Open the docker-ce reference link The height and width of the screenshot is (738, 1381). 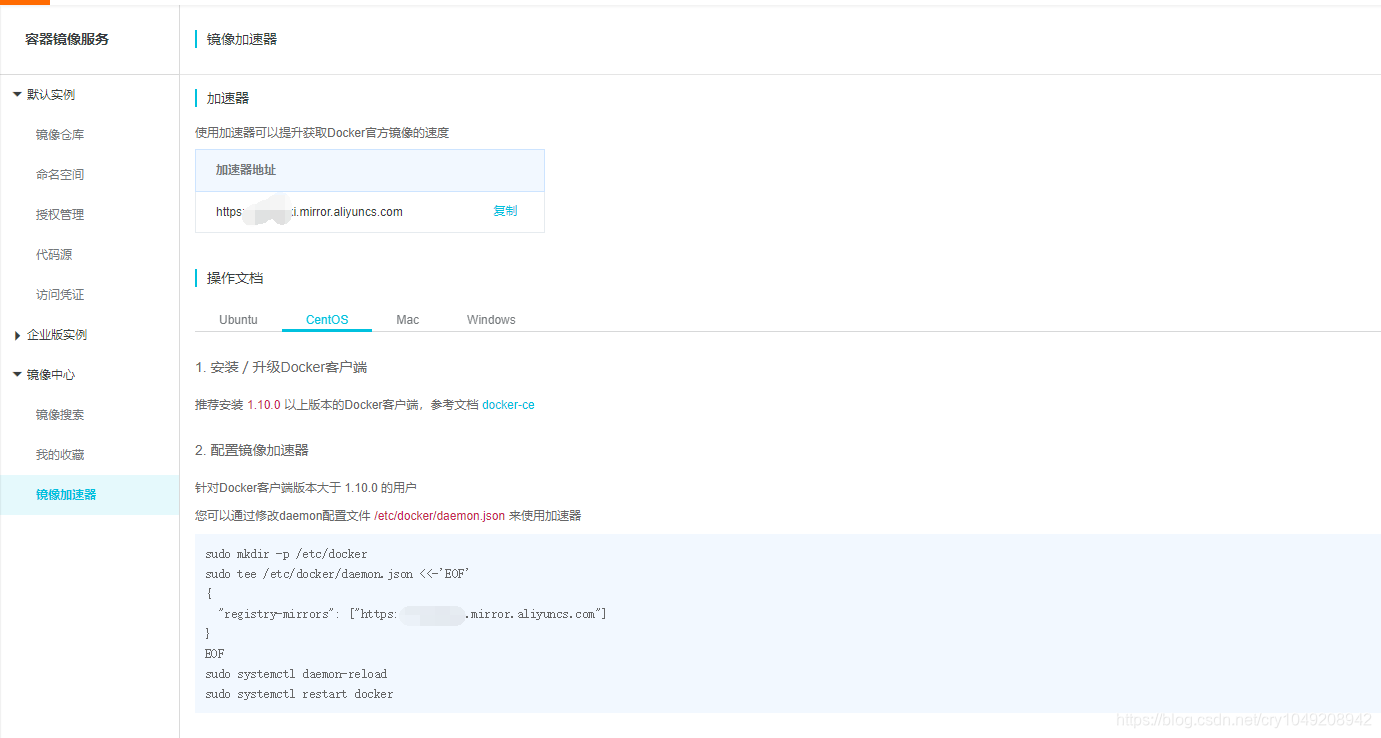tap(508, 405)
